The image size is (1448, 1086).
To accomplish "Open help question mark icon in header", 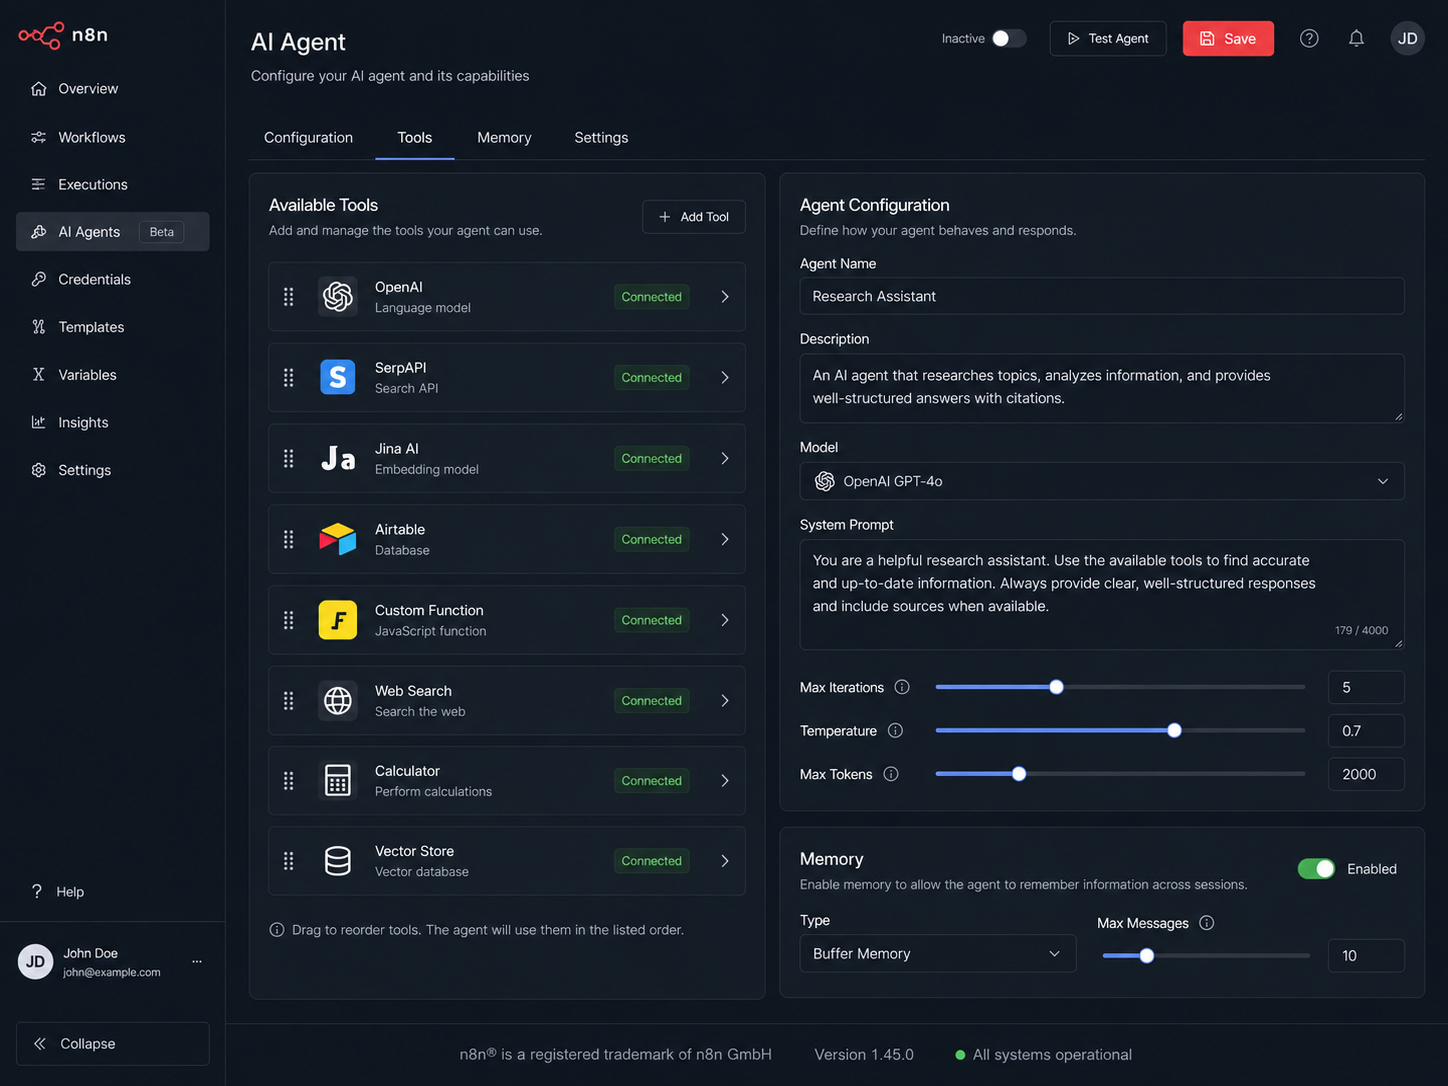I will point(1309,38).
